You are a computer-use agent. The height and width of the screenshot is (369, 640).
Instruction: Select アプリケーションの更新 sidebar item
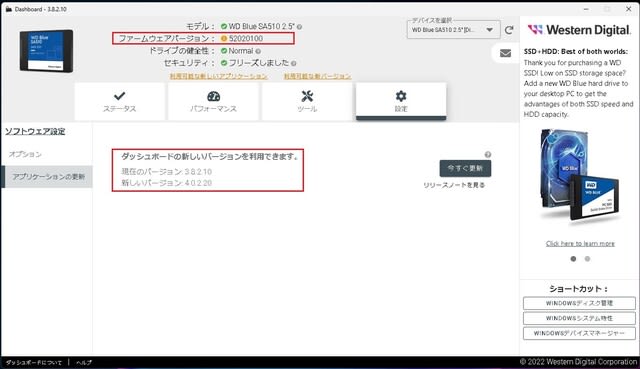pos(47,177)
